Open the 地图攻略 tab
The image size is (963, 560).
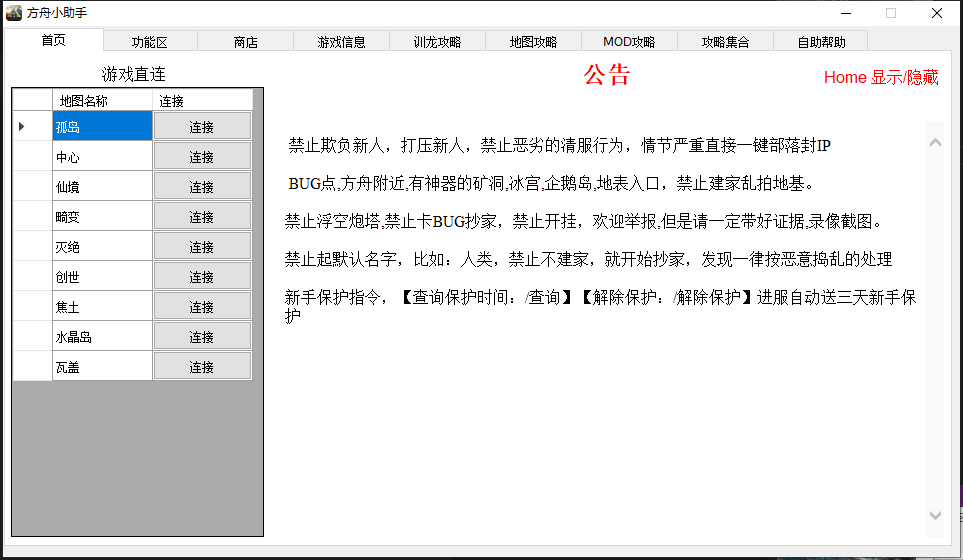533,42
